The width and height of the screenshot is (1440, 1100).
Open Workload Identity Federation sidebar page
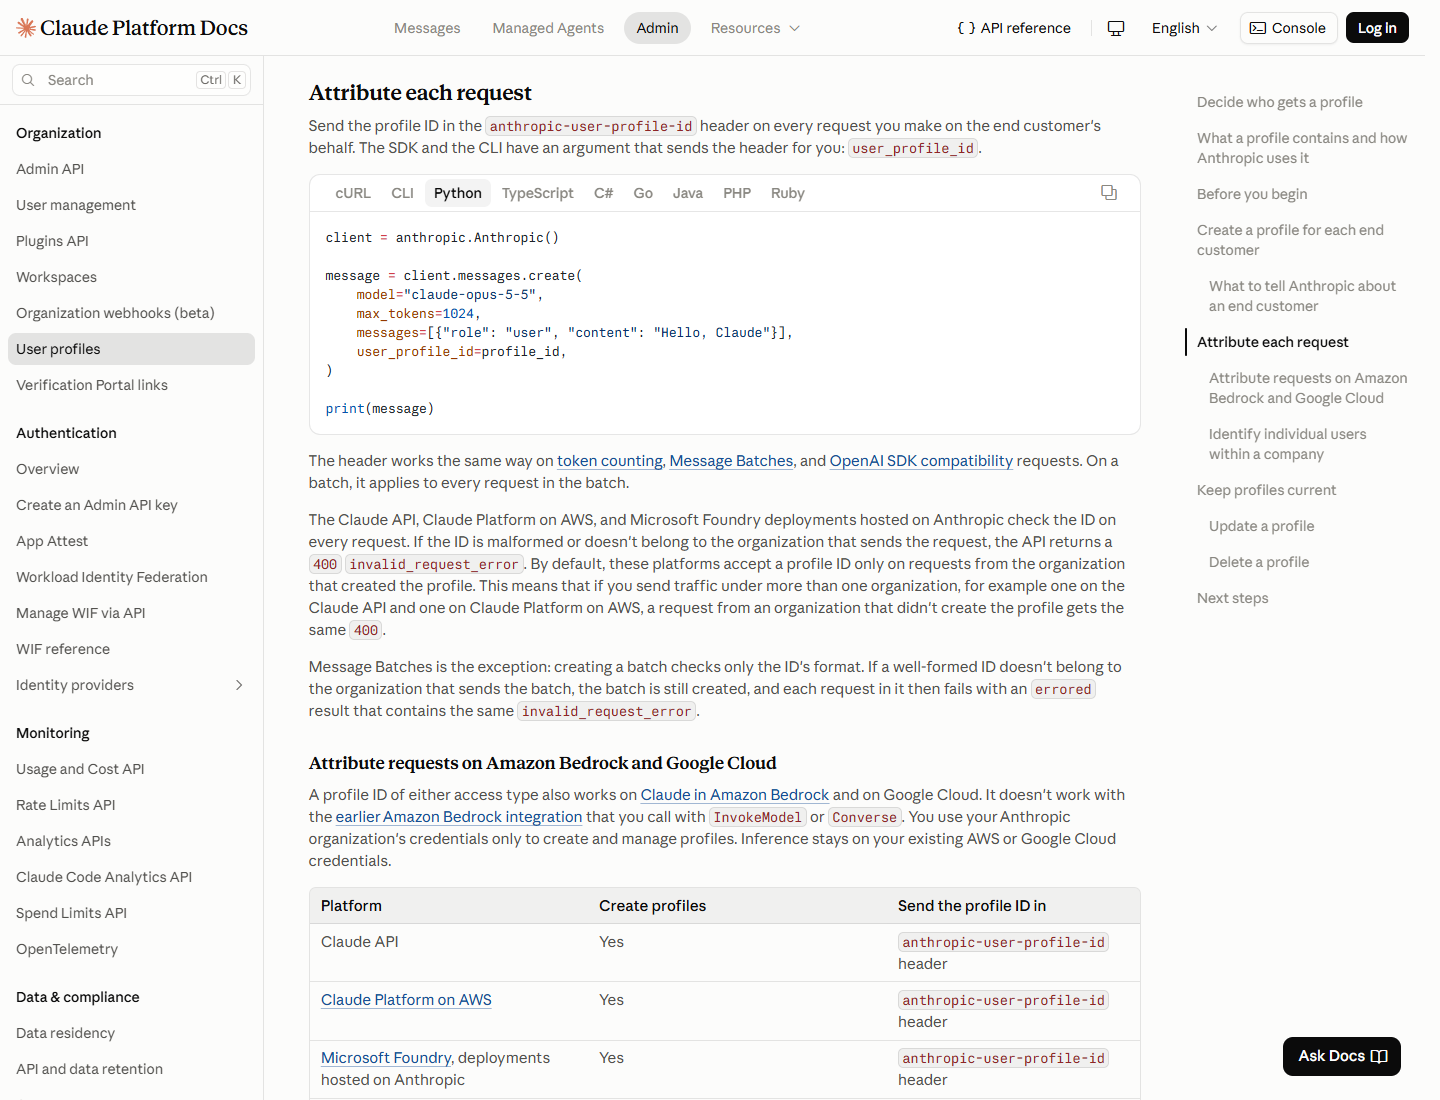pos(131,577)
